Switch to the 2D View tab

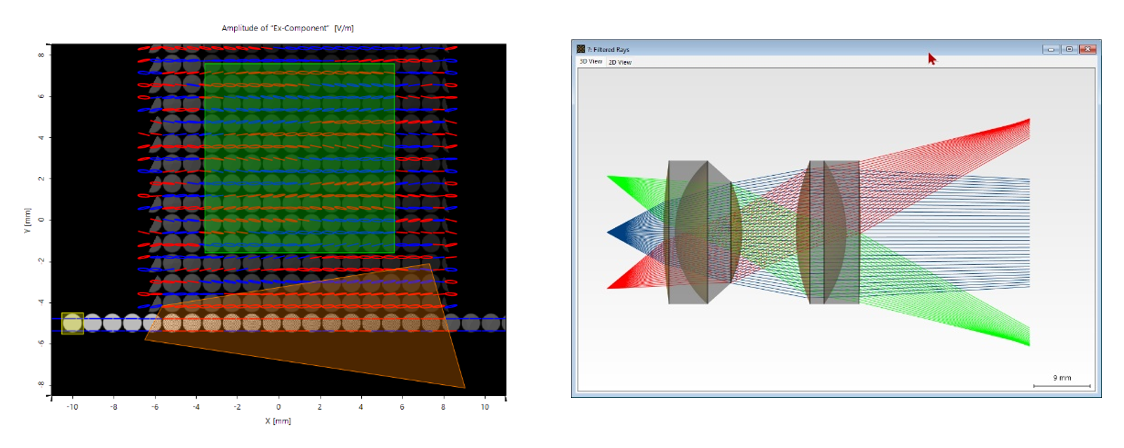[620, 62]
